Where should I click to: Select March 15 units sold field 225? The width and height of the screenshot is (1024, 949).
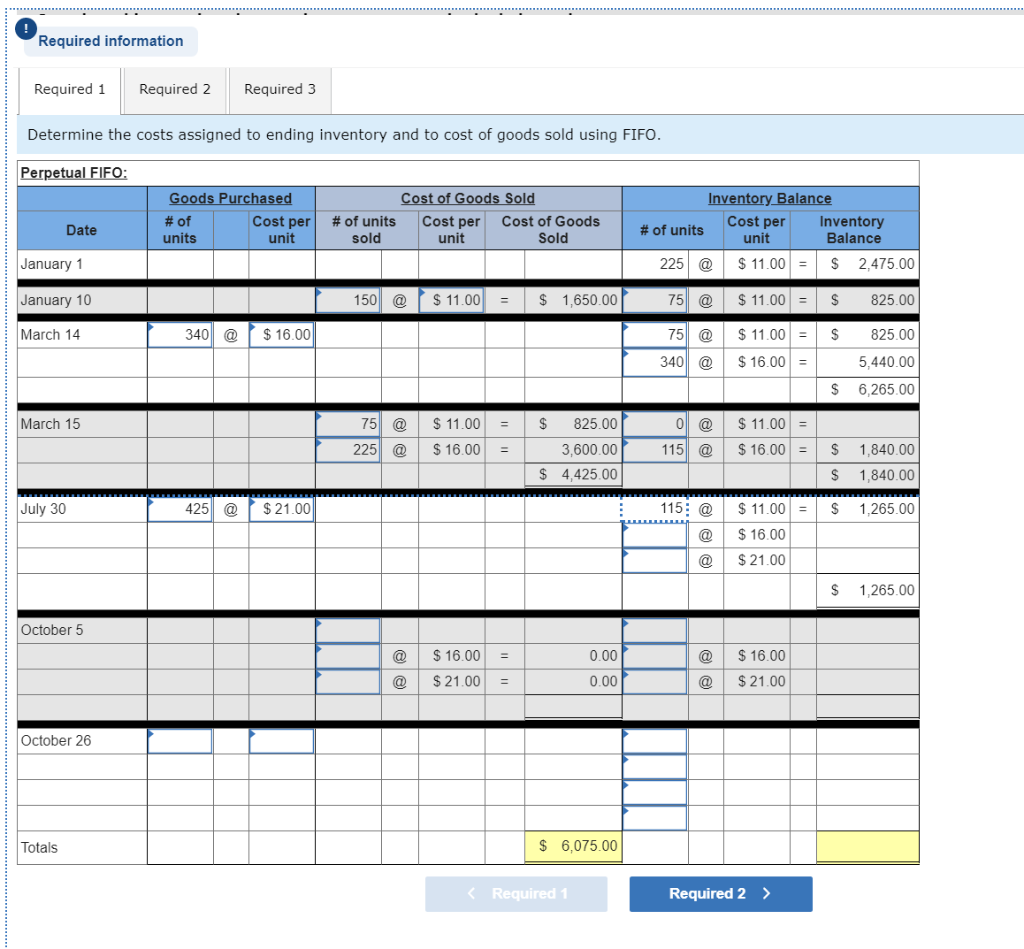(x=348, y=450)
